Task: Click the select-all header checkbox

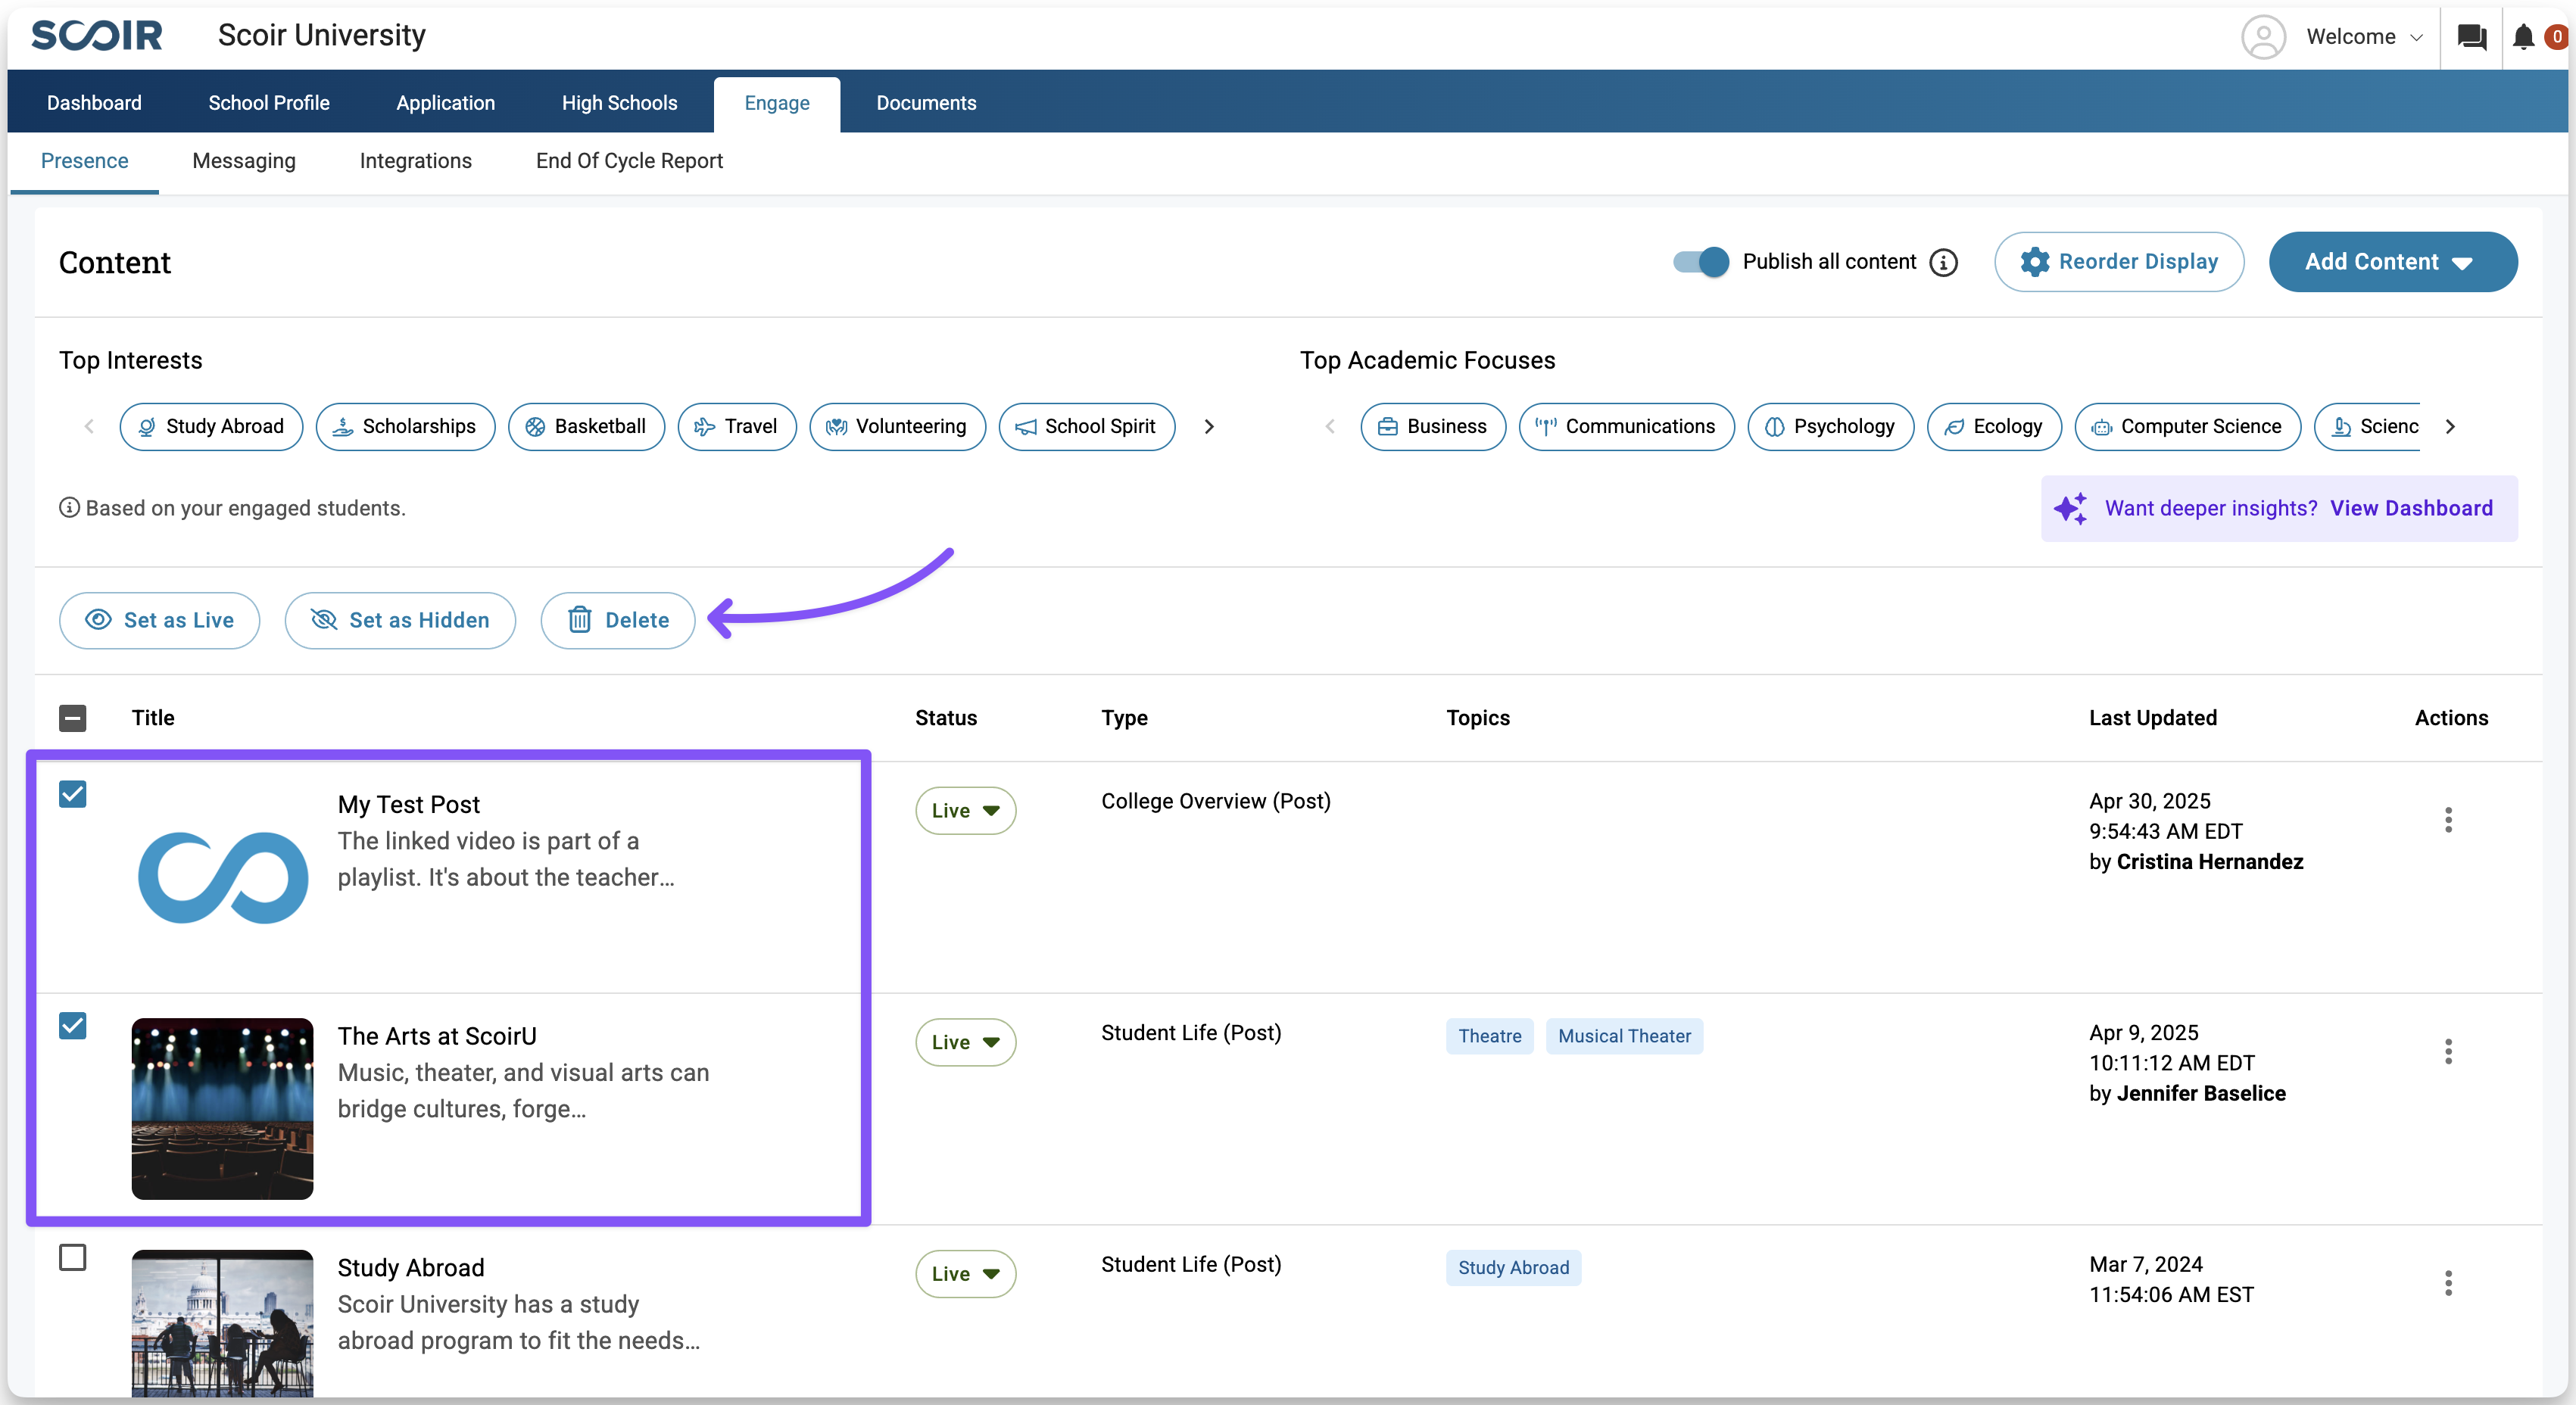Action: 73,718
